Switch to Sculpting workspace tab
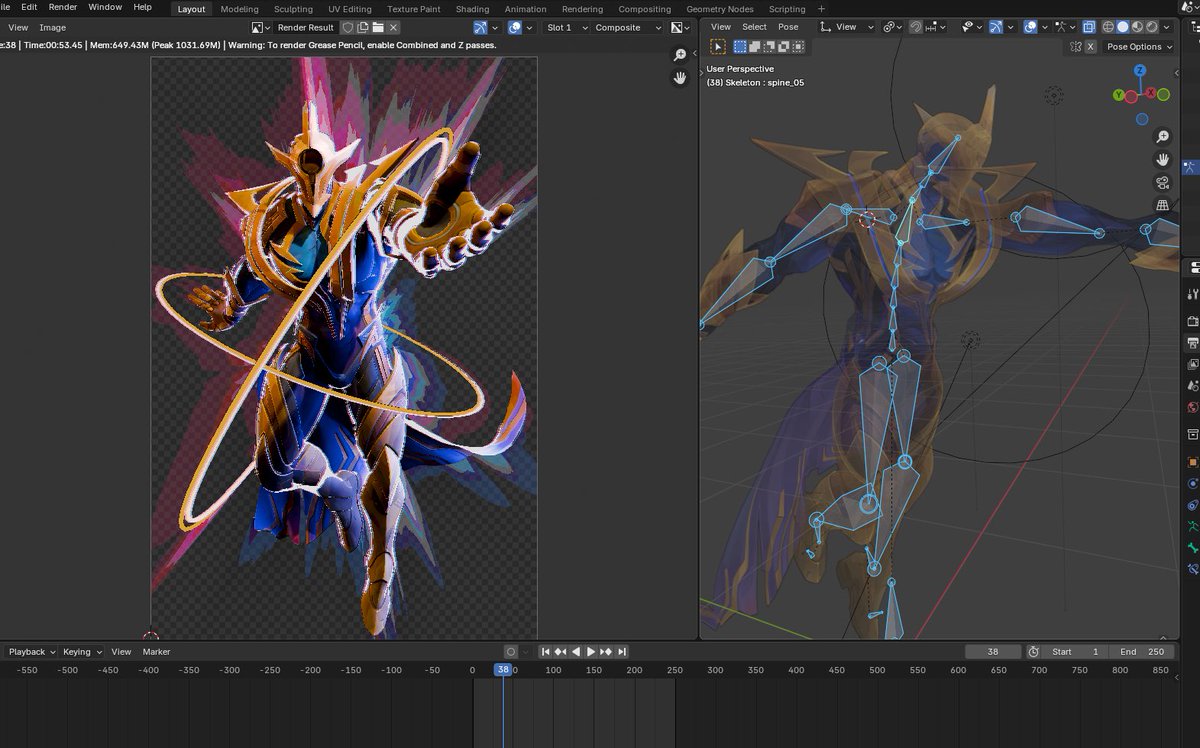This screenshot has width=1200, height=748. click(x=293, y=9)
